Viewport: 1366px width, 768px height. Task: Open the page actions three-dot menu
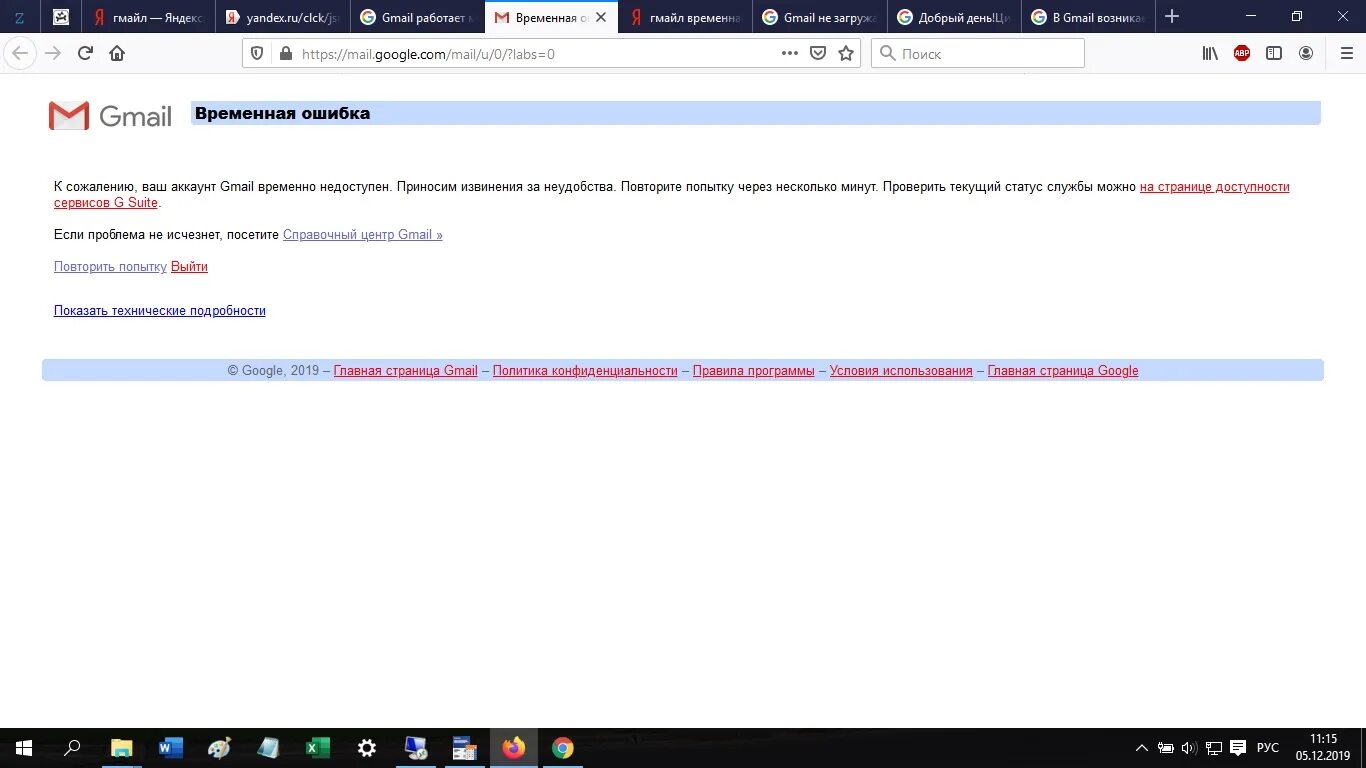790,54
